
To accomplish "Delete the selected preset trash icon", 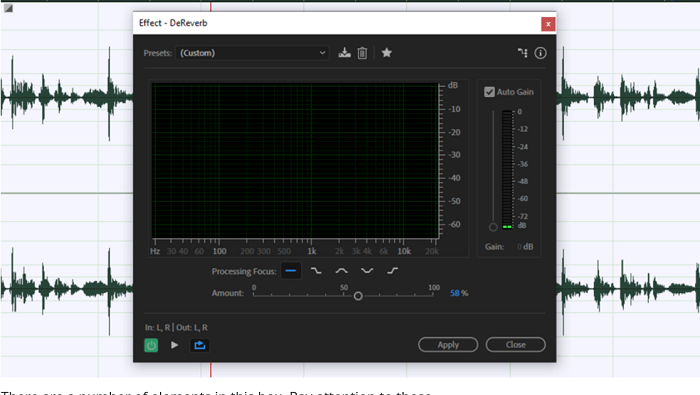I will [362, 53].
